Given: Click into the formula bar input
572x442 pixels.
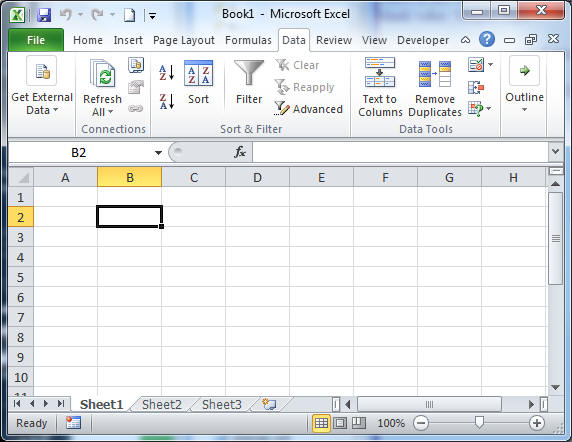Looking at the screenshot, I should pos(400,152).
